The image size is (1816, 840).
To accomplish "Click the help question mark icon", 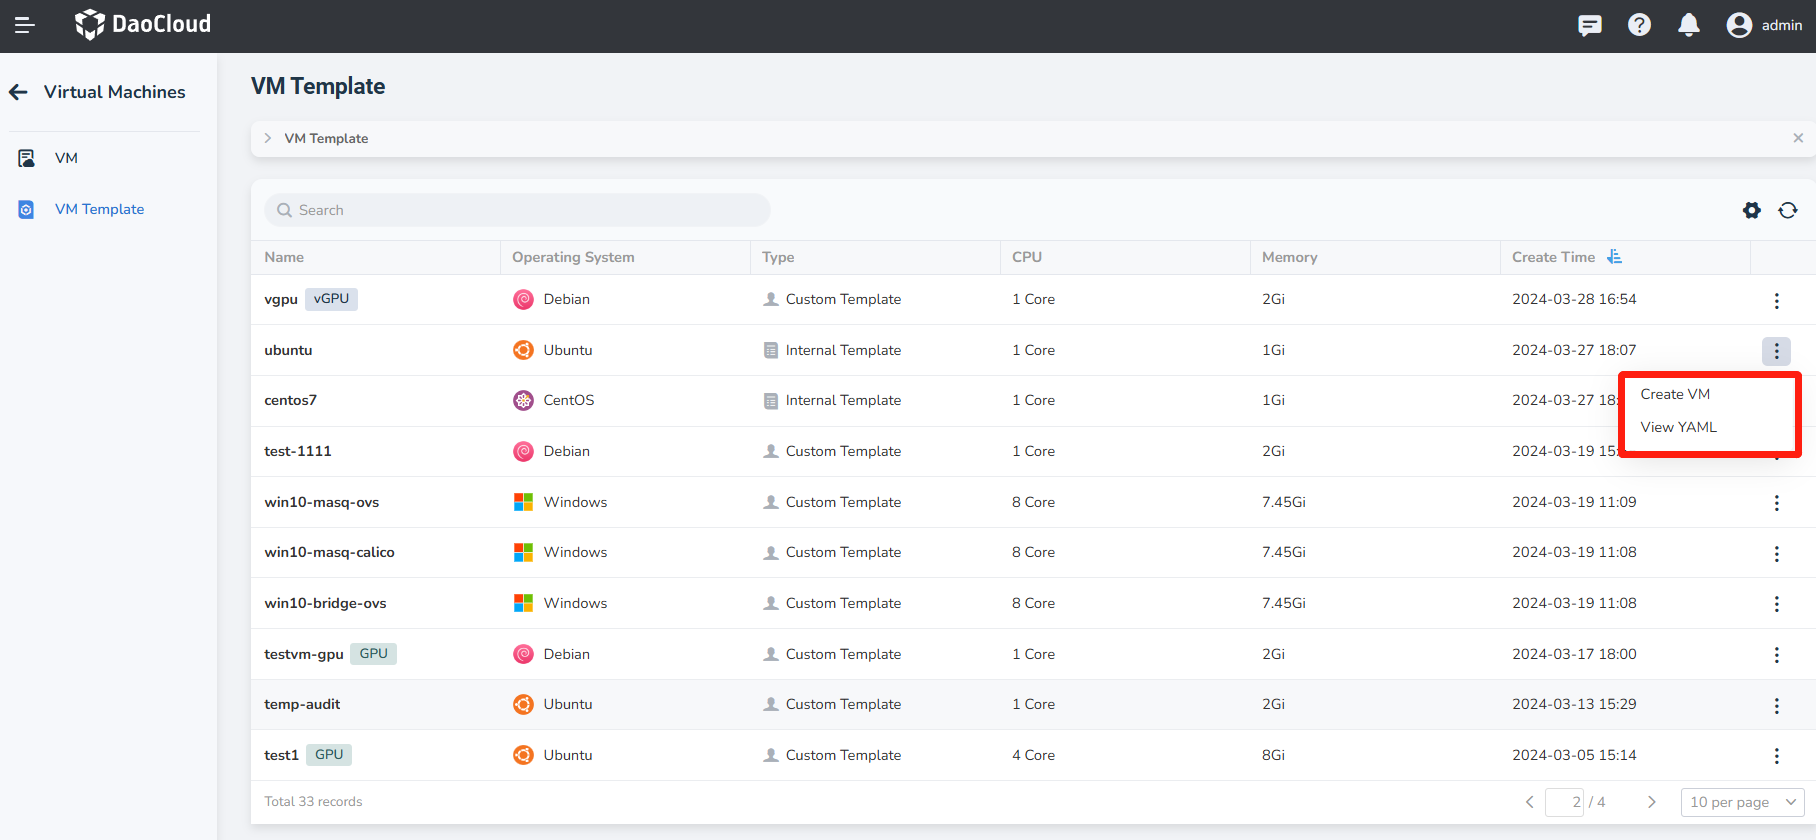I will pos(1639,25).
